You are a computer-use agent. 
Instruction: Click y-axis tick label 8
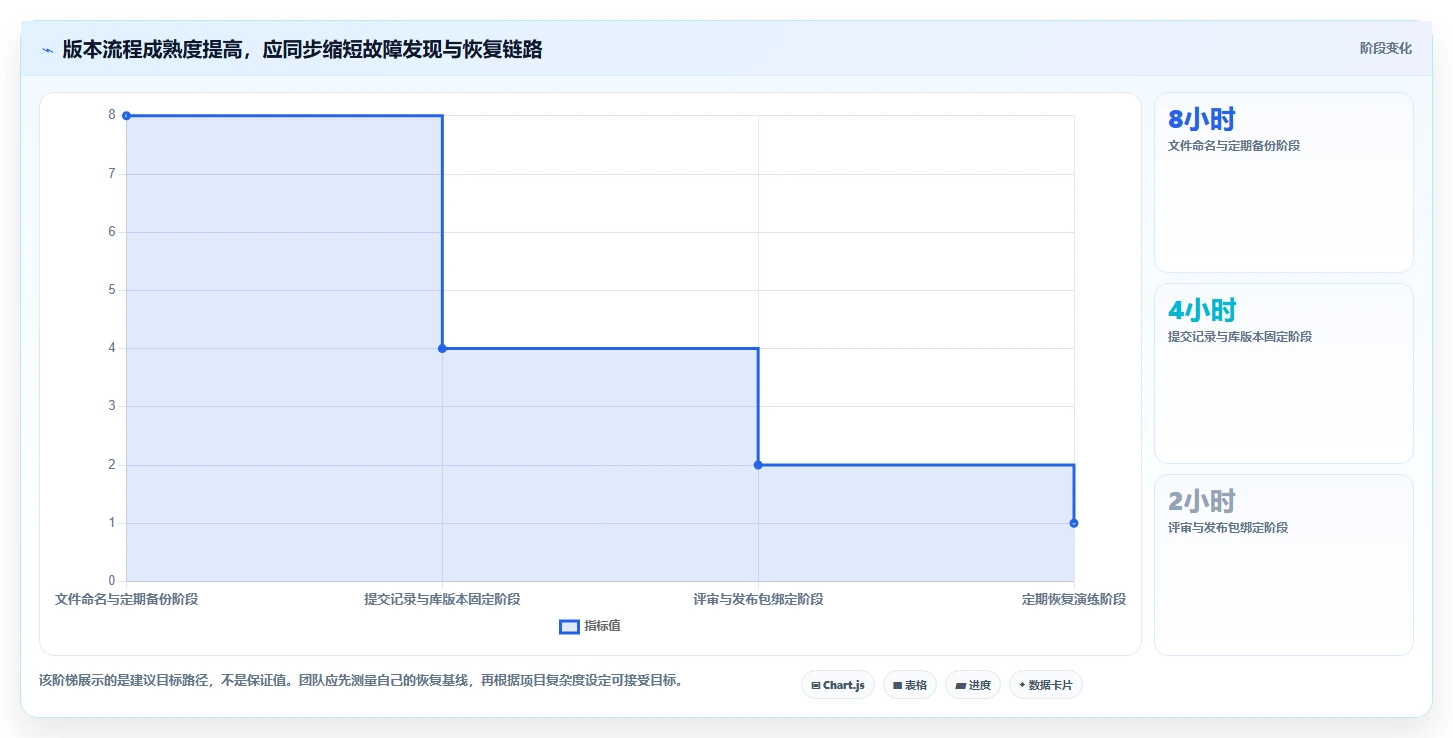coord(112,116)
